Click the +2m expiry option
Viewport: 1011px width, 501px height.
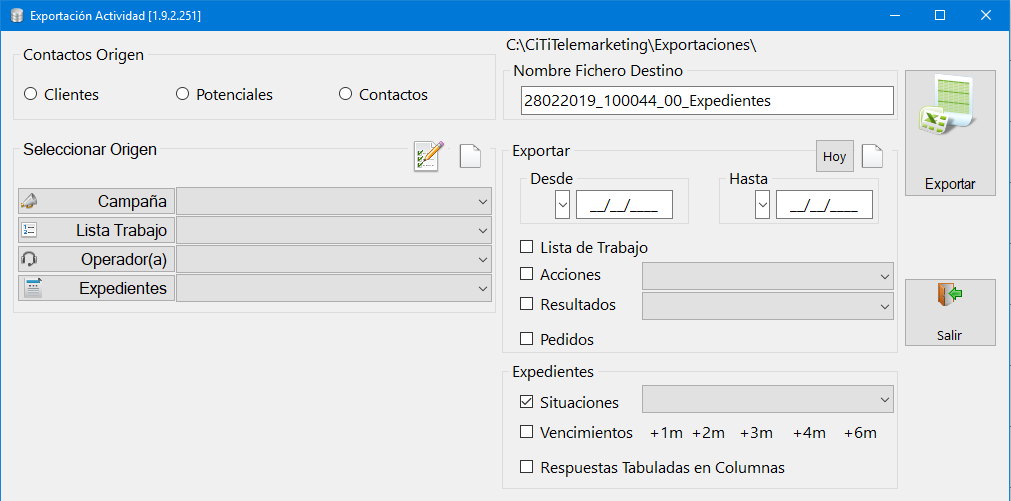pos(709,433)
